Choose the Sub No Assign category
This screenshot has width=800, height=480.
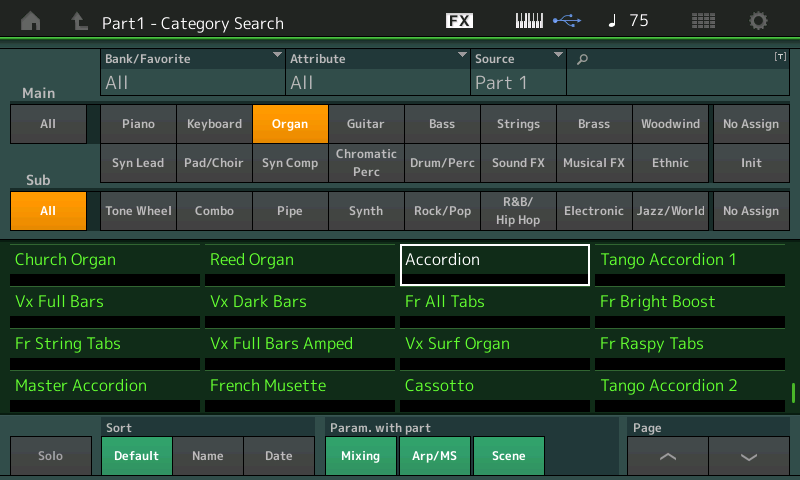click(751, 211)
